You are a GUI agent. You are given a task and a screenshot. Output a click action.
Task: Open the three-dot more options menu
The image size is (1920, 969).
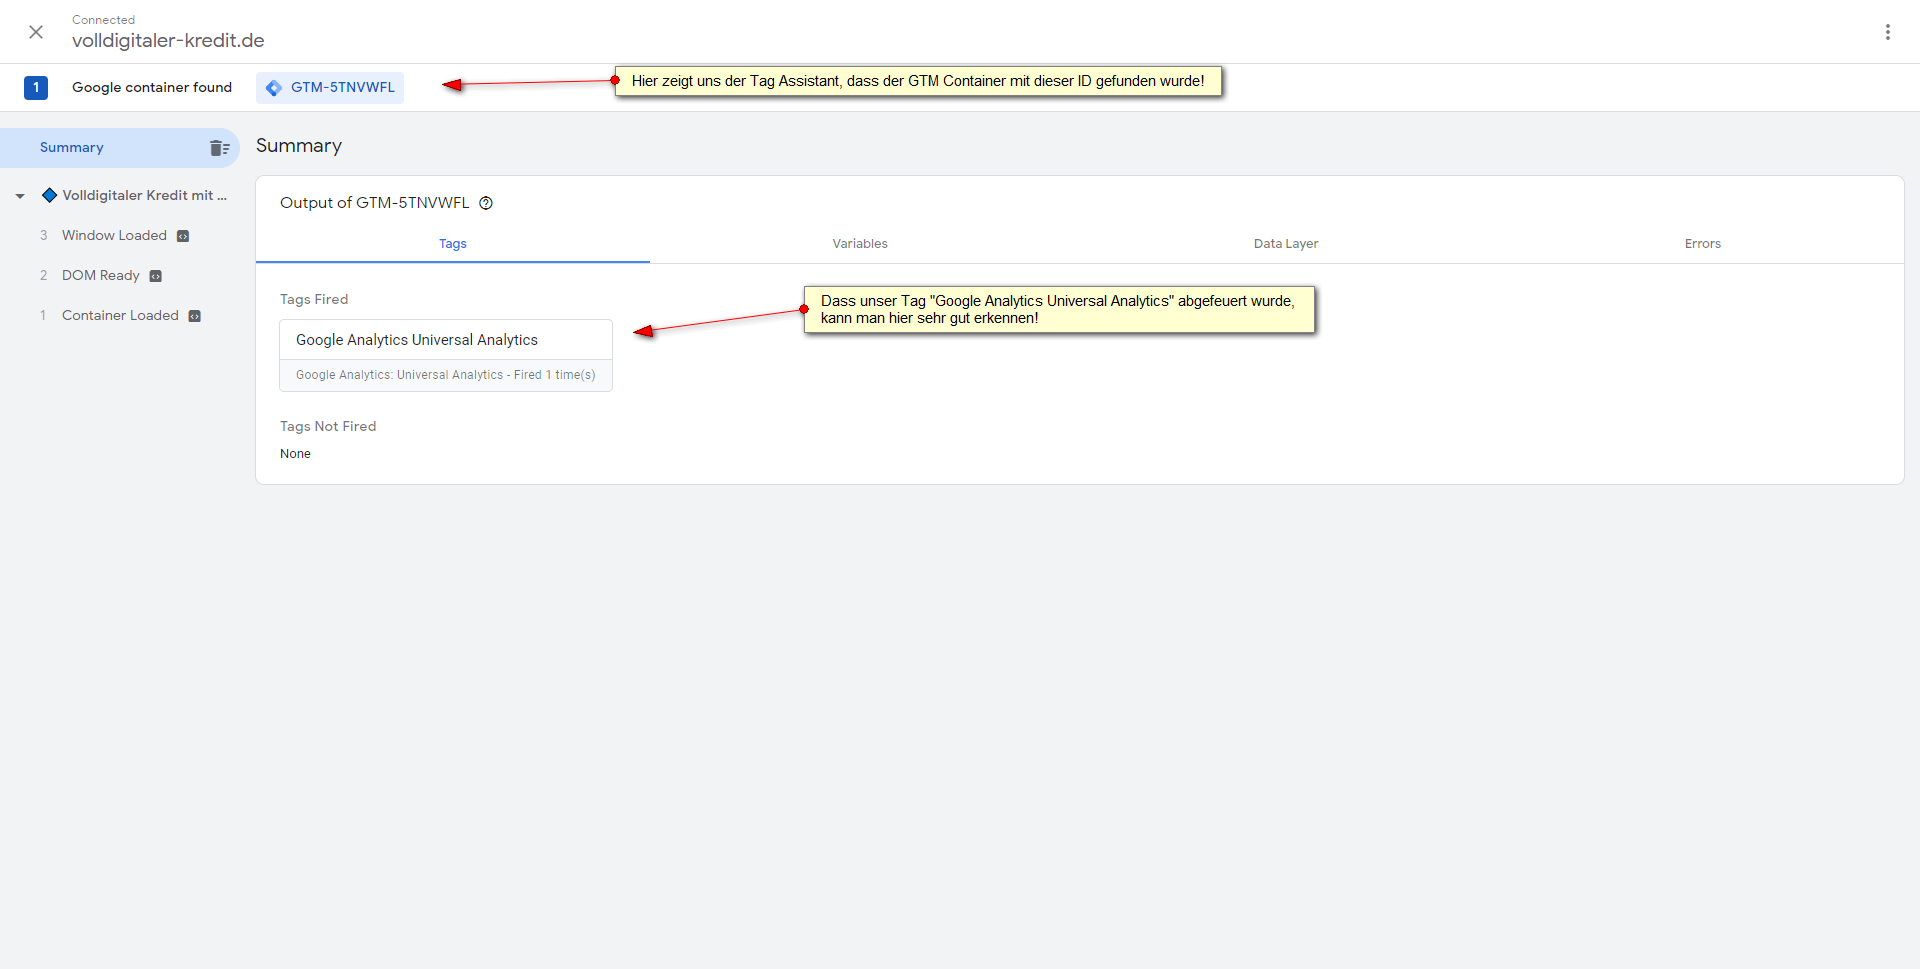1887,32
